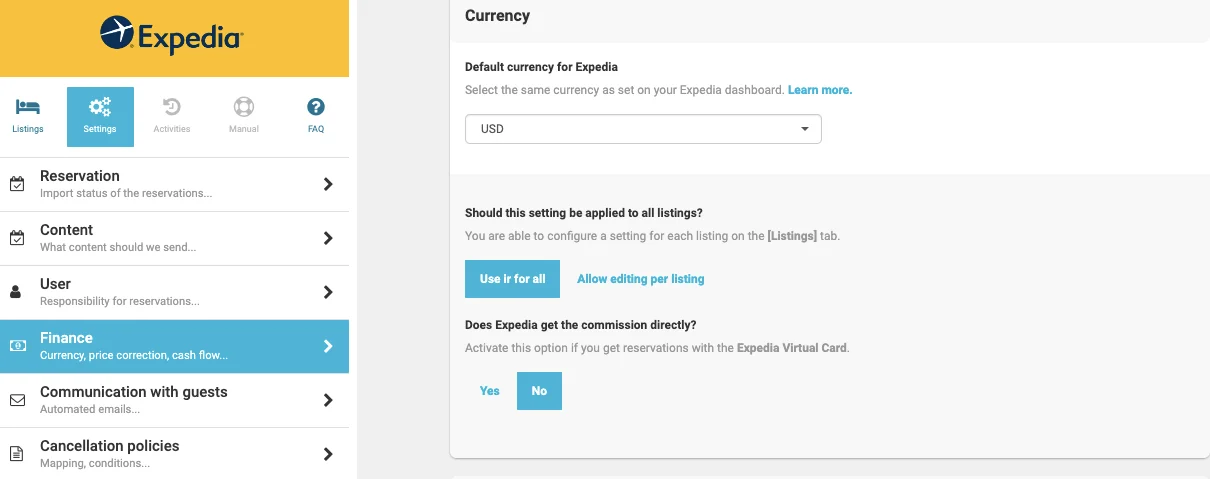Select No for Expedia commission
Viewport: 1210px width, 479px height.
tap(539, 391)
